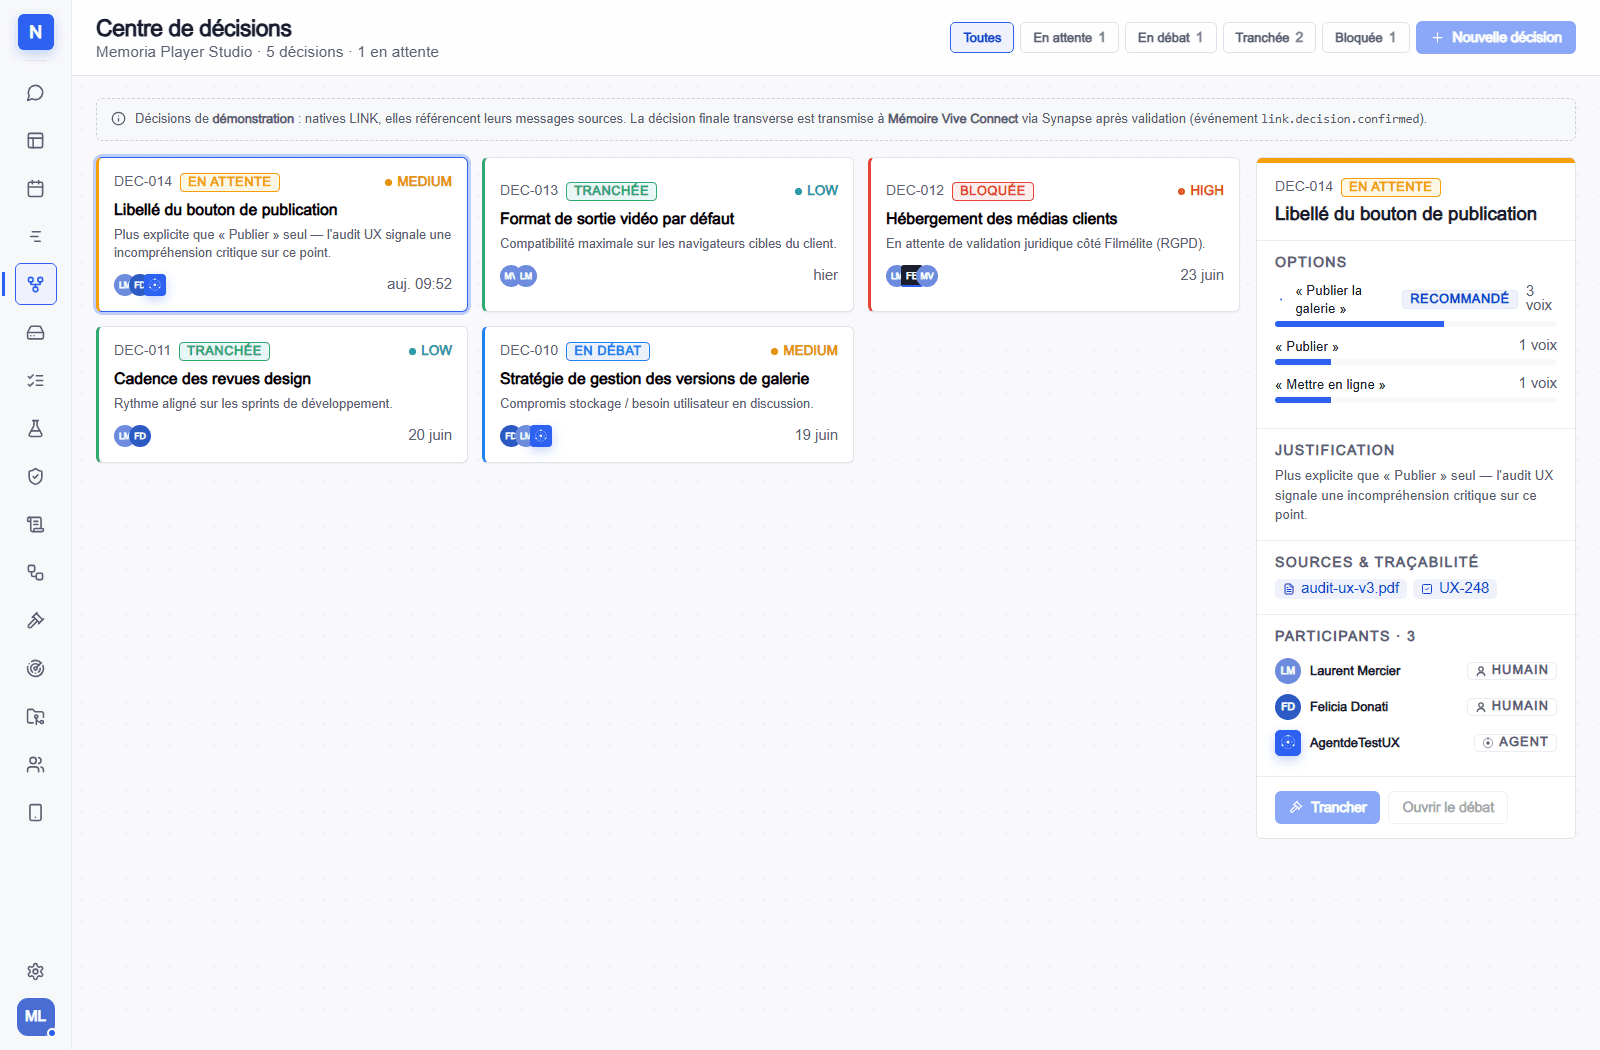Open the audit-ux-v3.pdf source link

(1341, 589)
